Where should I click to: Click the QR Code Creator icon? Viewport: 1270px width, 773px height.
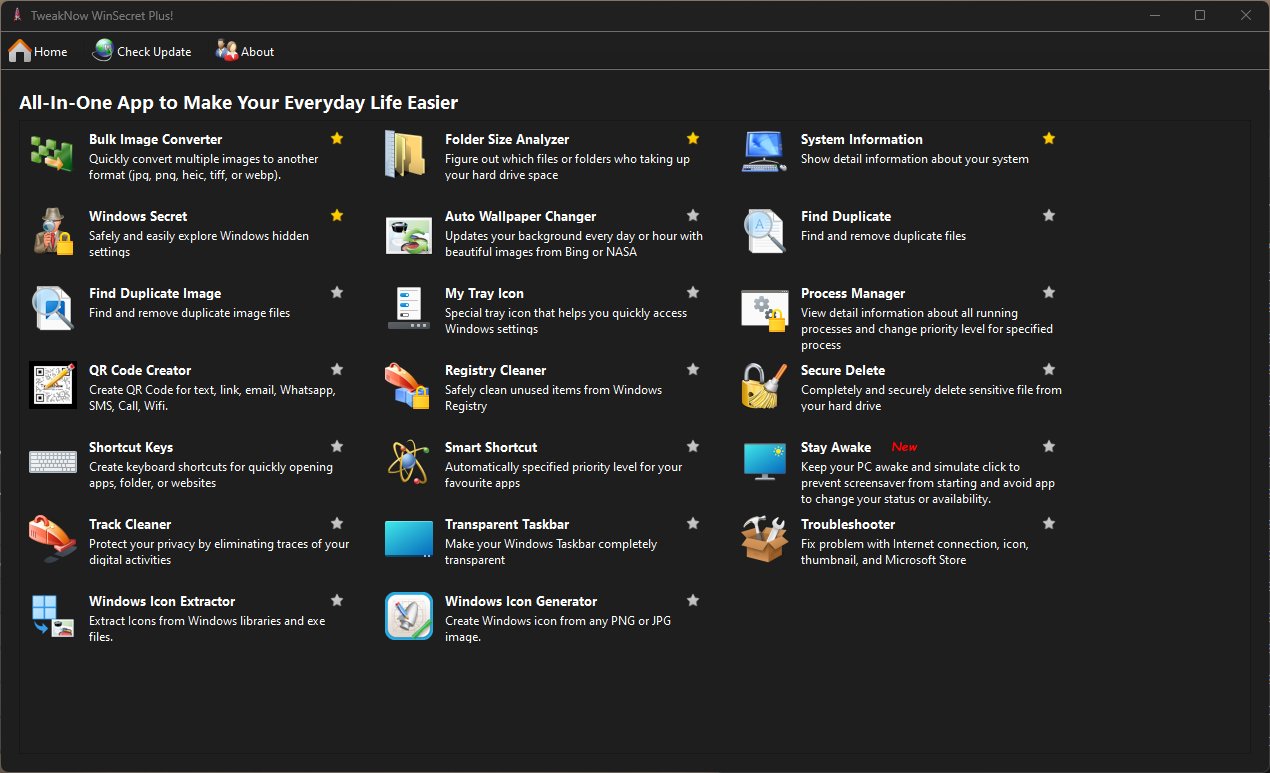[x=52, y=385]
